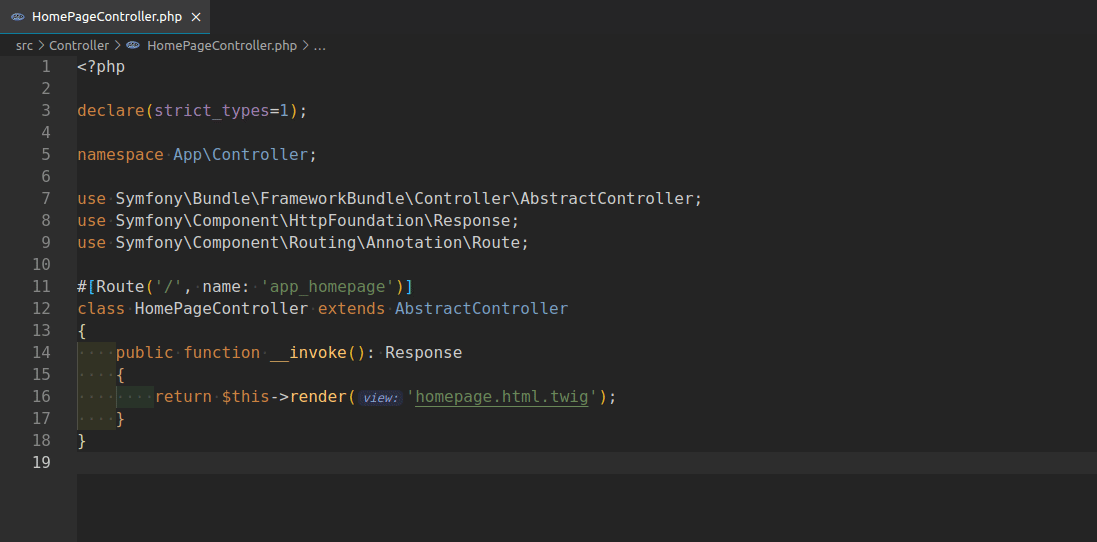Click the 'Response' return type
1097x542 pixels.
[x=423, y=352]
